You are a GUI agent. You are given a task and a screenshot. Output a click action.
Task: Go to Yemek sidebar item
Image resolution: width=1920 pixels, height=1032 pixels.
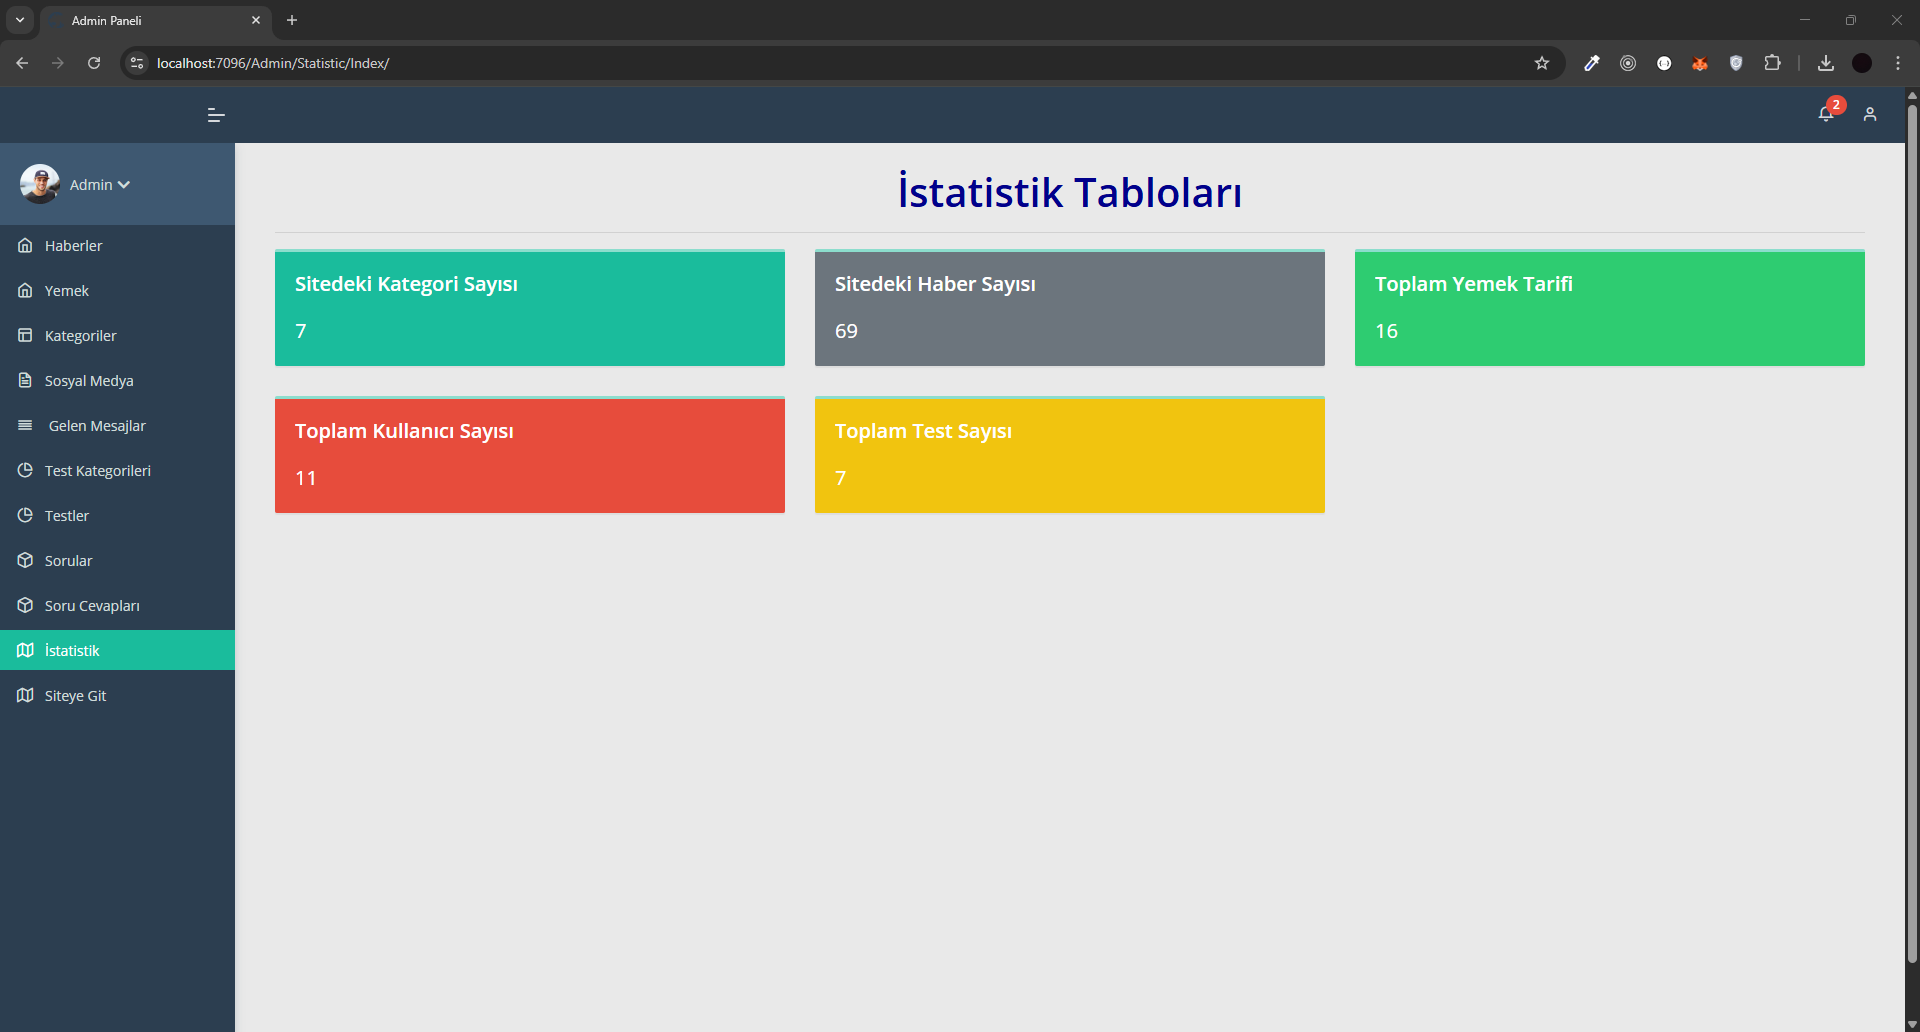point(67,291)
